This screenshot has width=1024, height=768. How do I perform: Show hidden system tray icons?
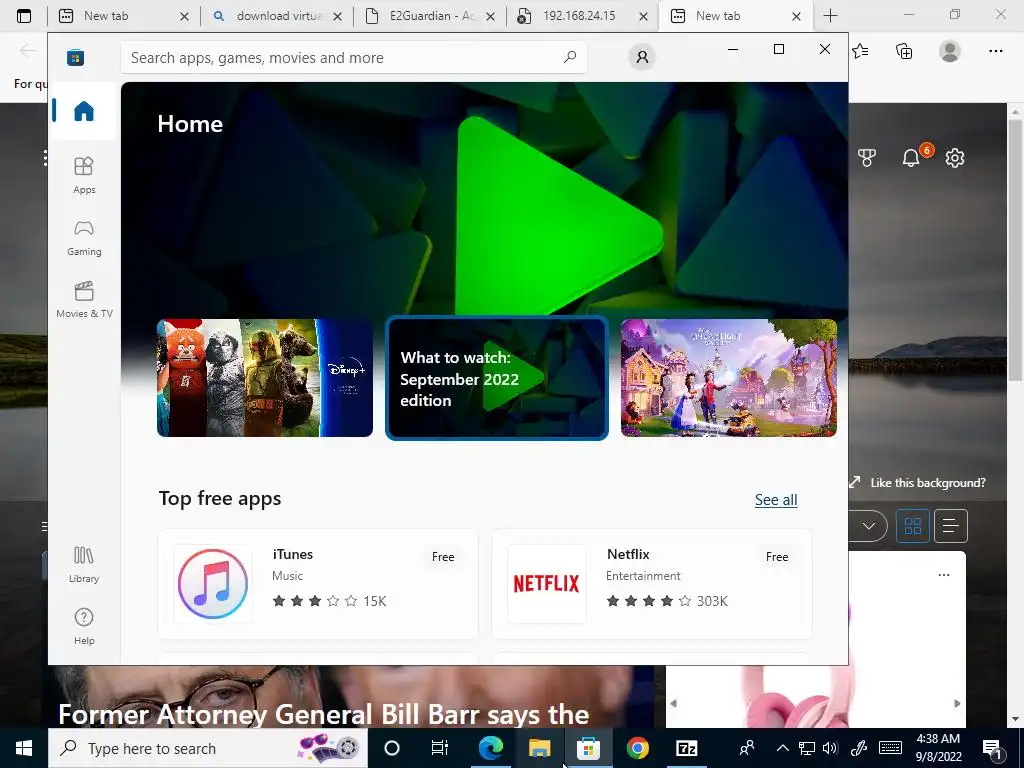coord(782,748)
